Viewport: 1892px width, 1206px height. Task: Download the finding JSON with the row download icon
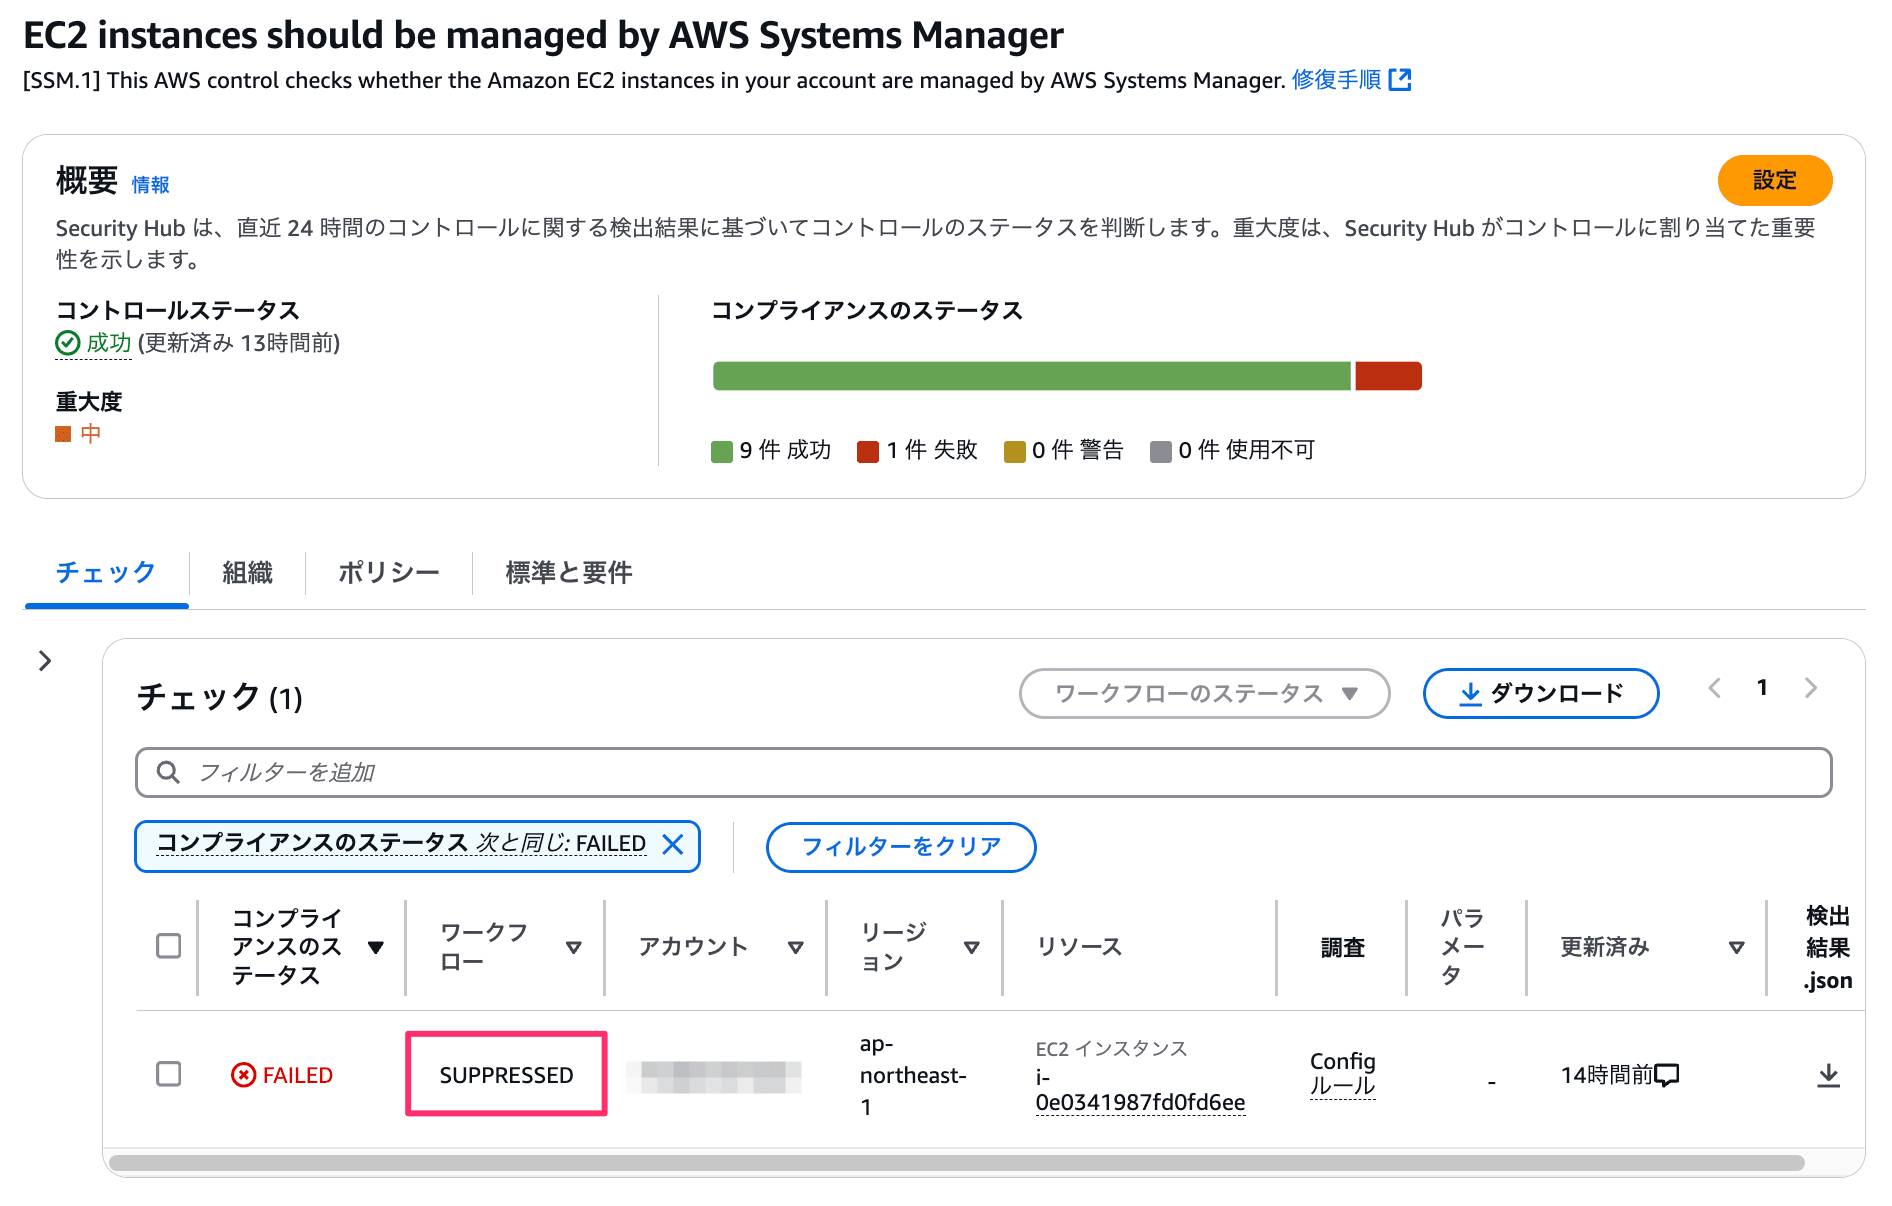pos(1828,1075)
